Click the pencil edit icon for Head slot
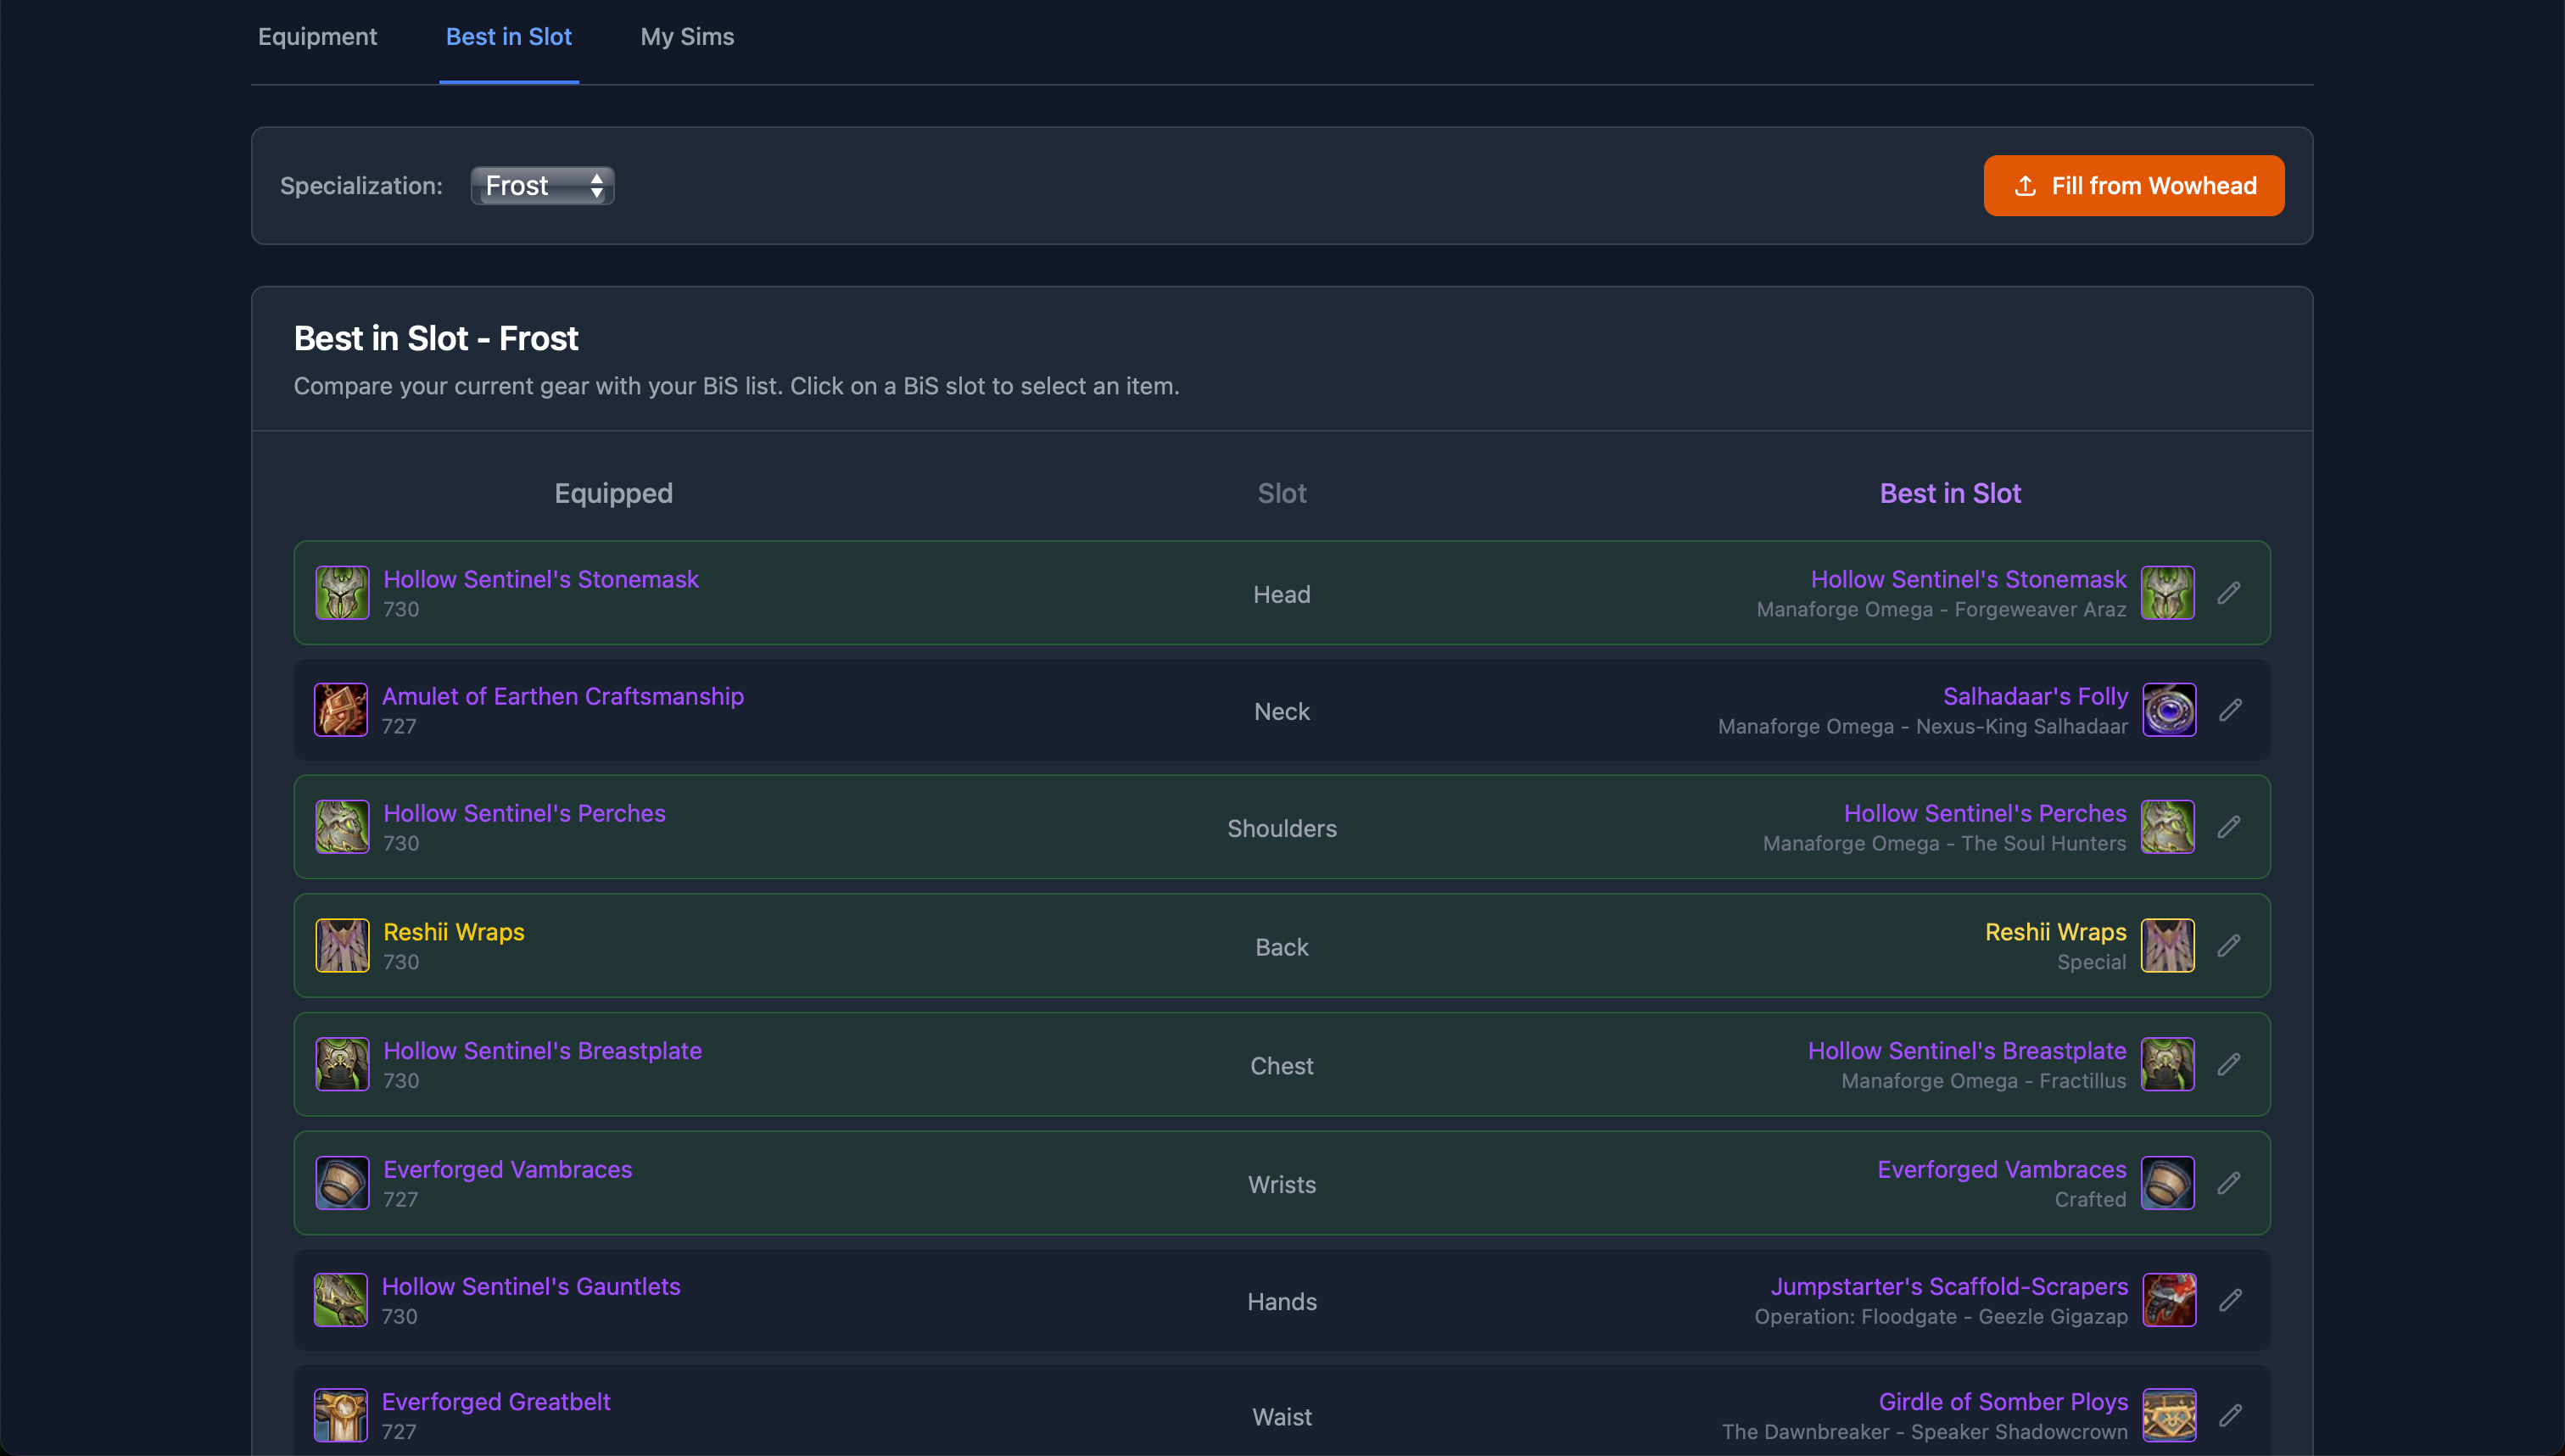Screen dimensions: 2565x1456 tap(2228, 593)
